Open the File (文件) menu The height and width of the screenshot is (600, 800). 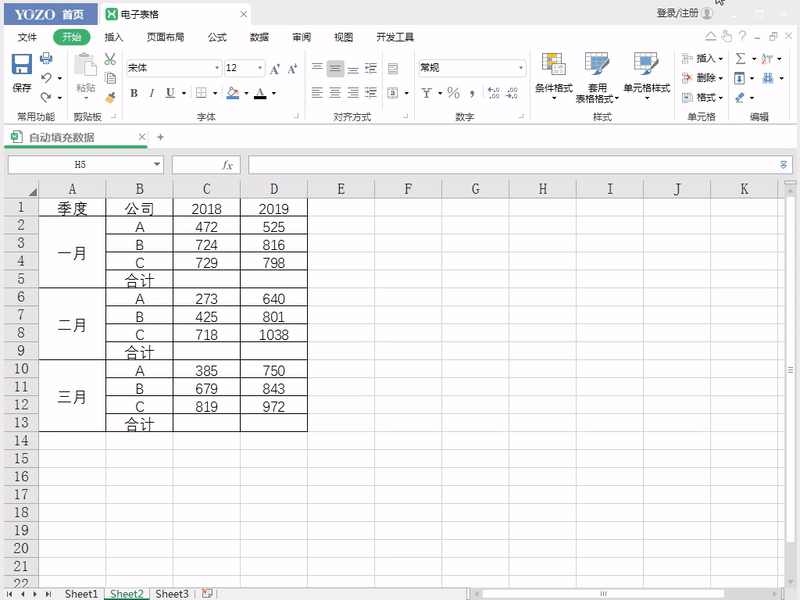pyautogui.click(x=27, y=37)
